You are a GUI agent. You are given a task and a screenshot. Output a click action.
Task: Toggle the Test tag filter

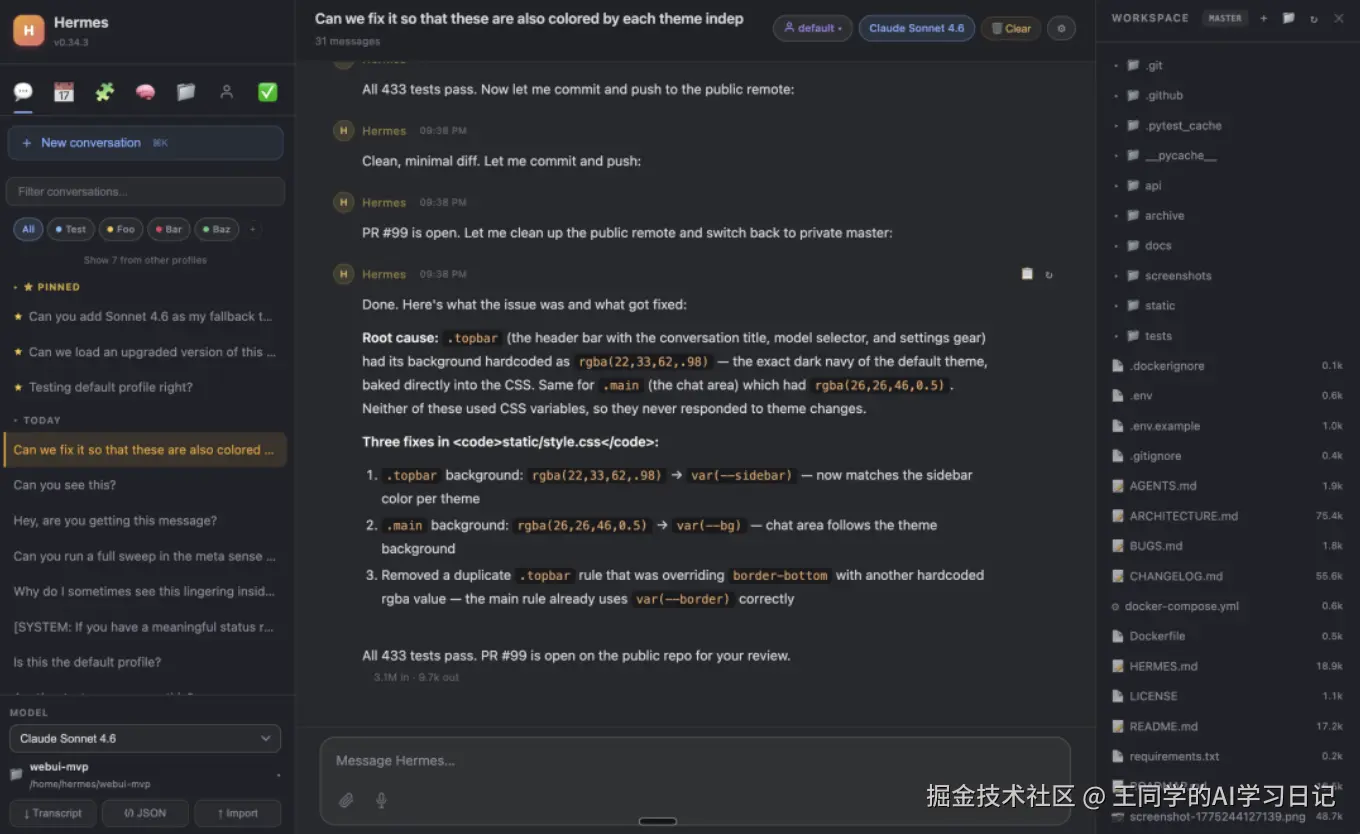pos(70,229)
